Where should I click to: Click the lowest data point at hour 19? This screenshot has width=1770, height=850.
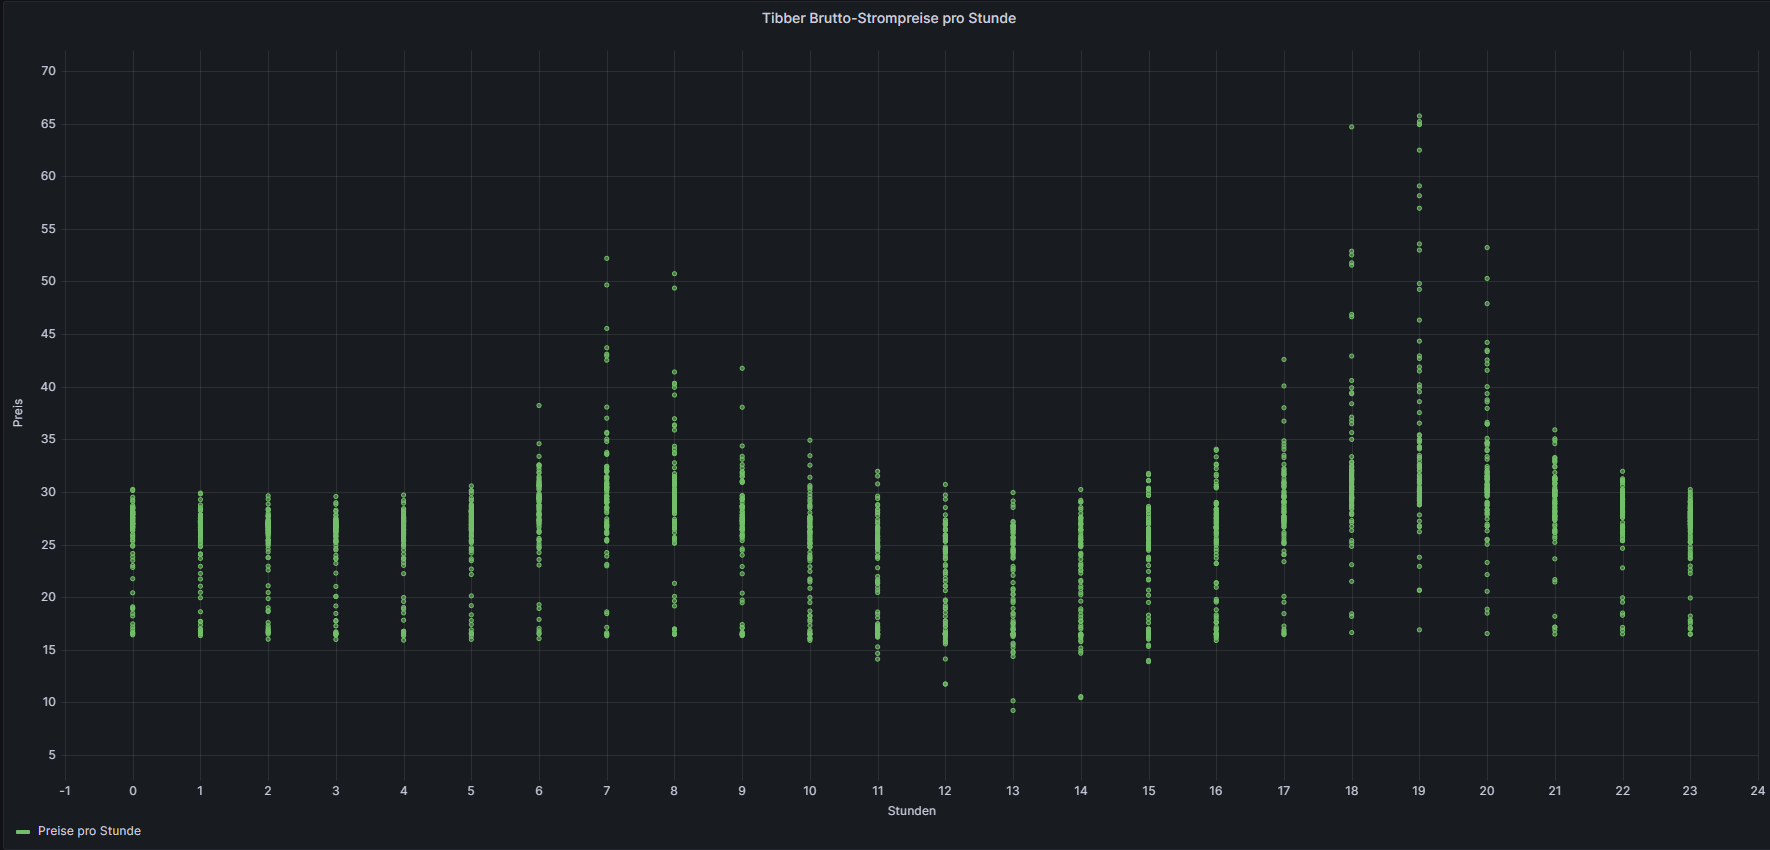(1419, 630)
